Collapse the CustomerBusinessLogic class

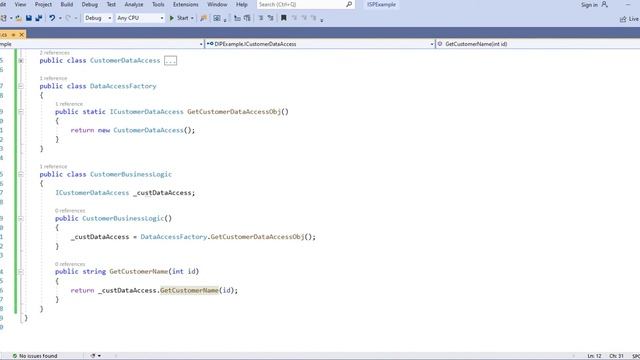click(21, 174)
